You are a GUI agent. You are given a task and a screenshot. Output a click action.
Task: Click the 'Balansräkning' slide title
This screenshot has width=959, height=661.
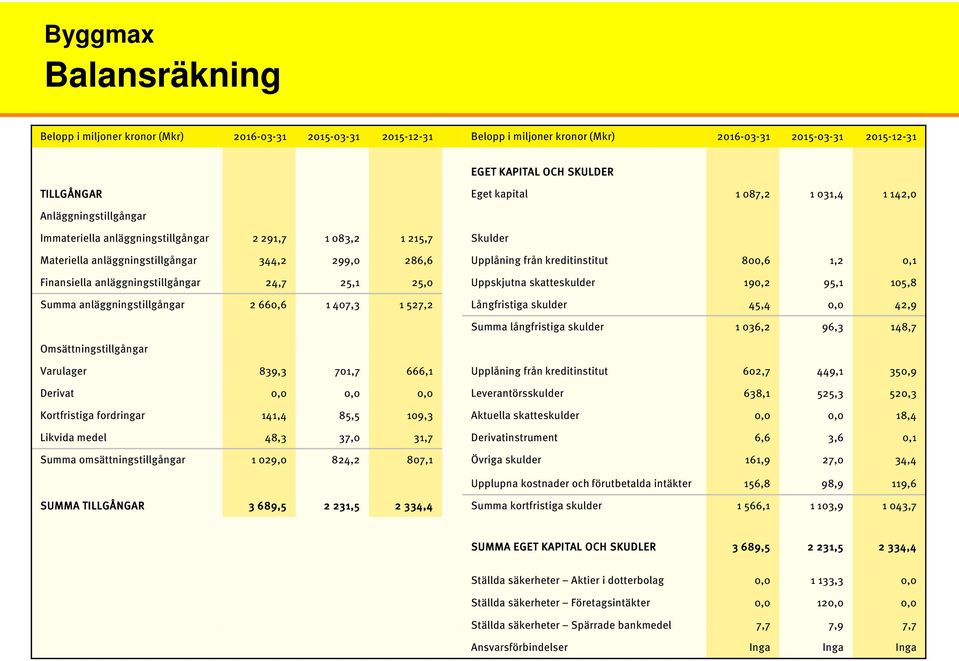click(x=163, y=75)
